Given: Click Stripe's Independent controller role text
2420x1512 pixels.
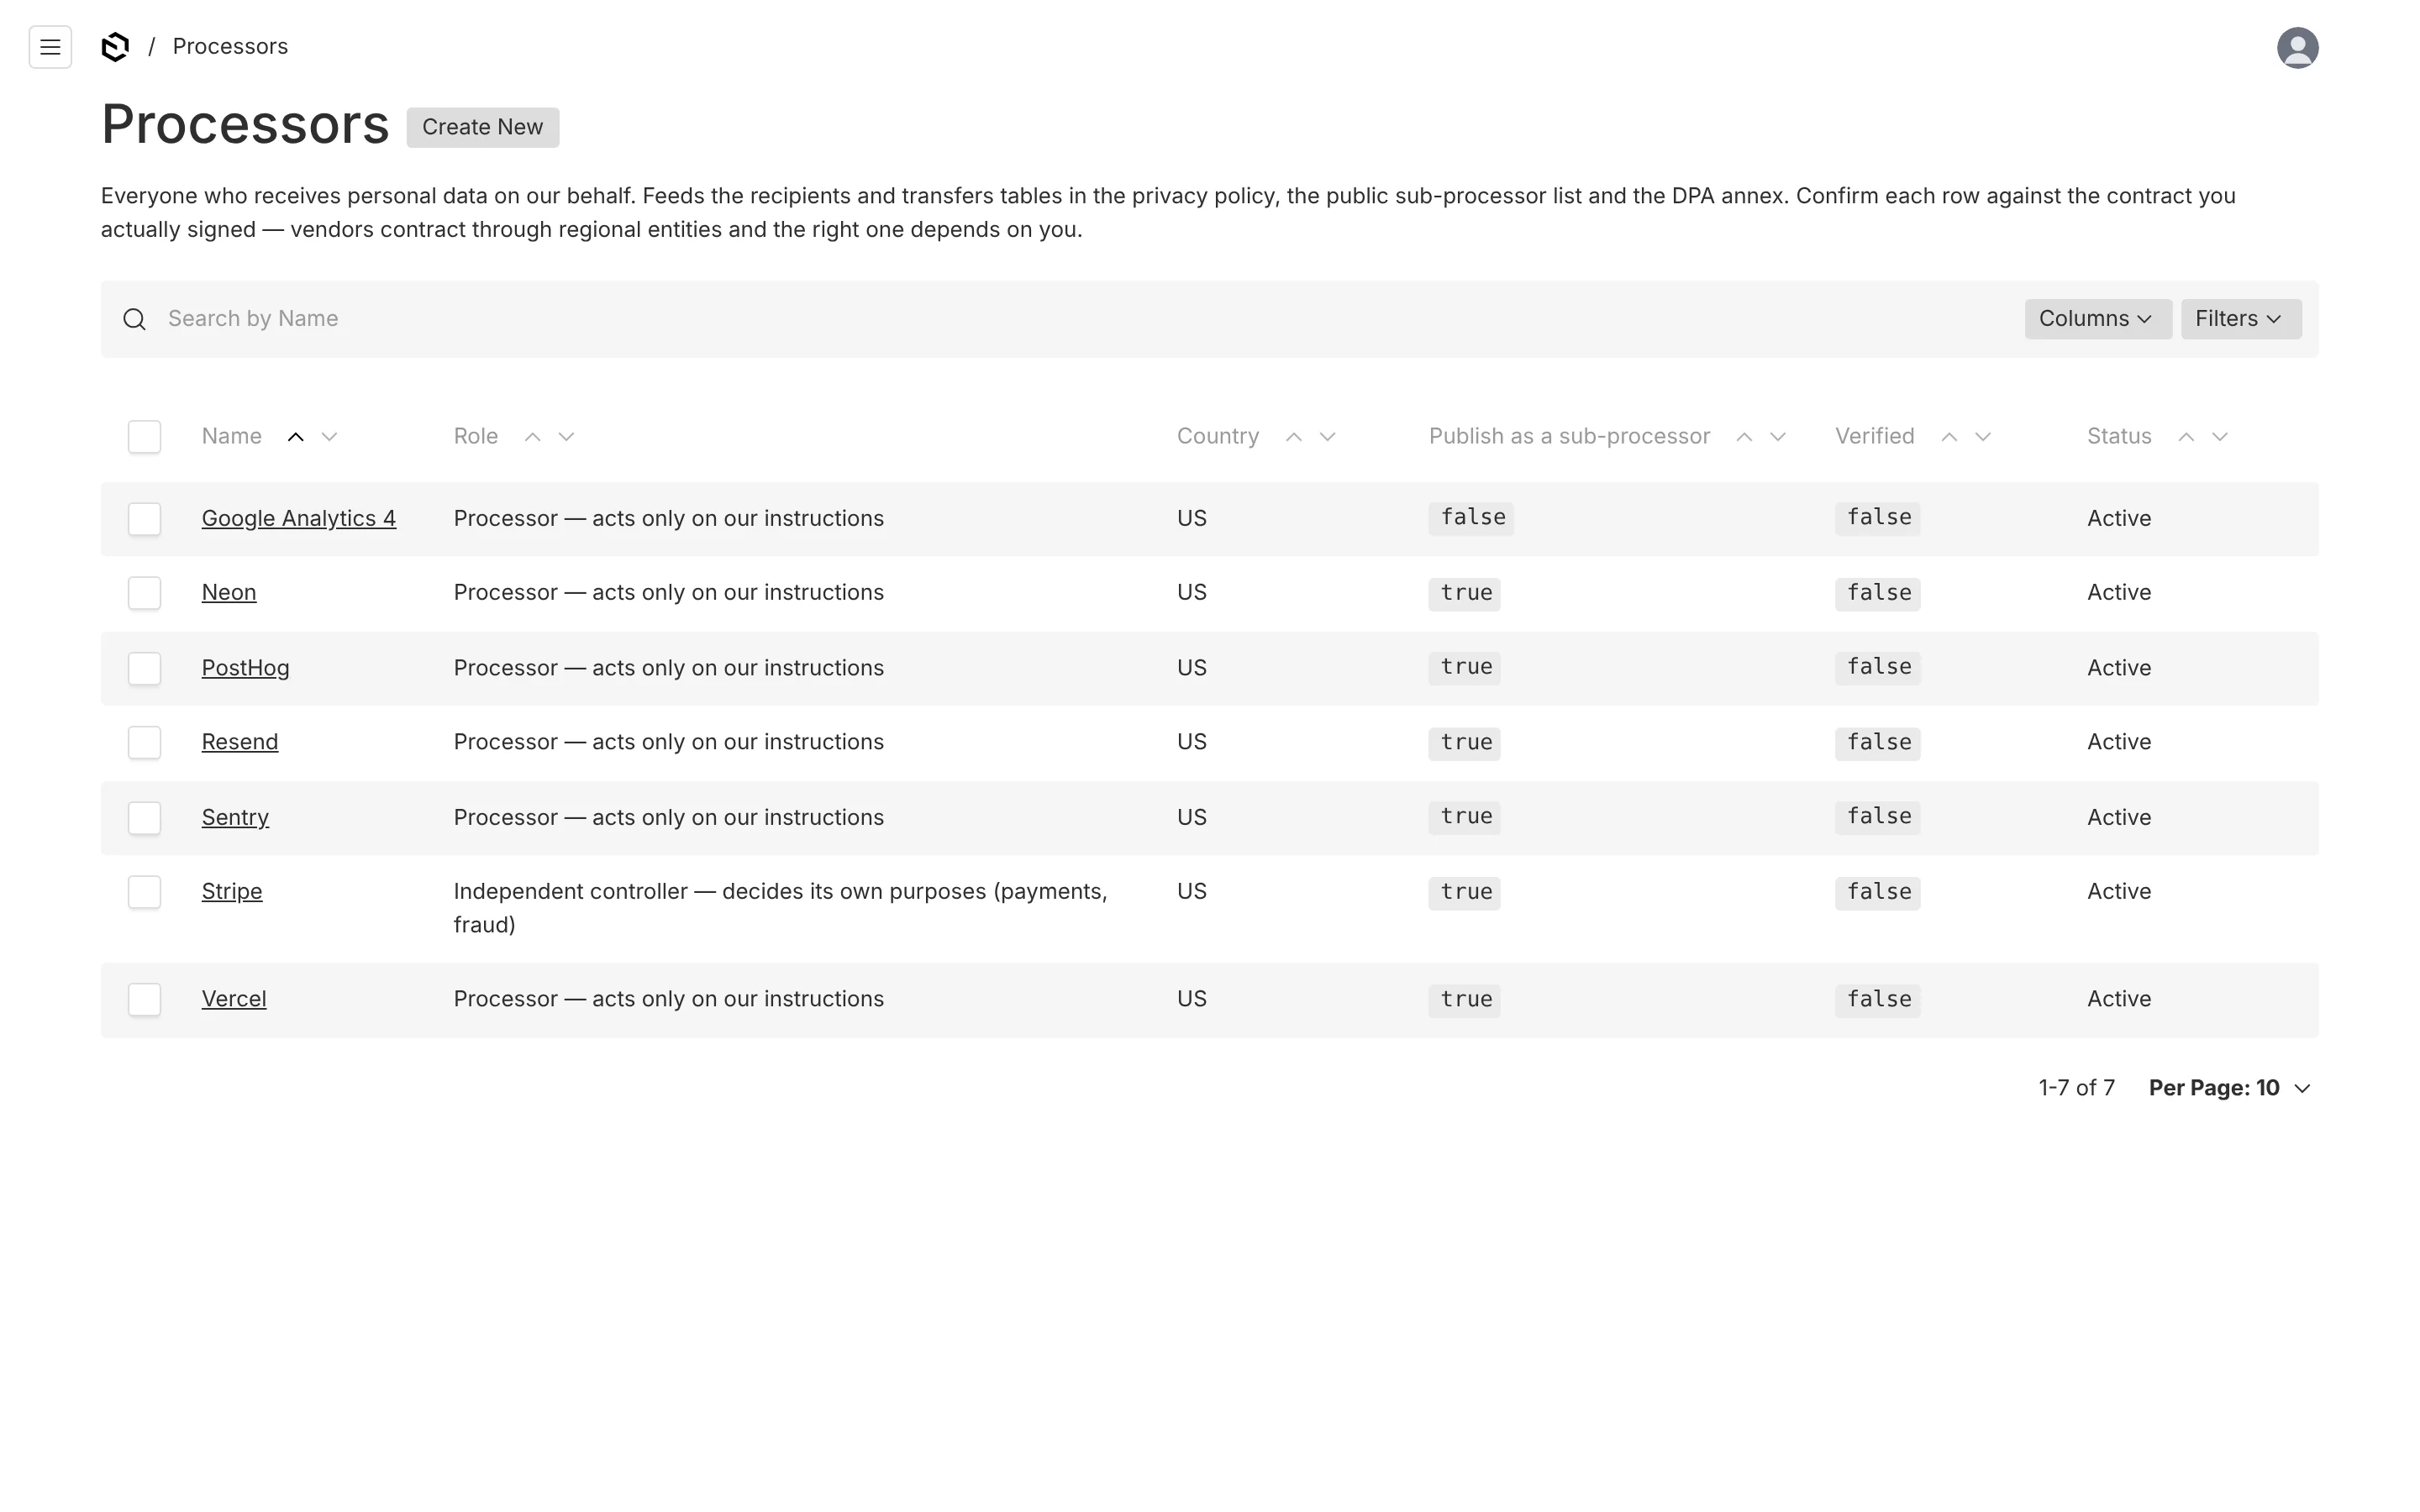Looking at the screenshot, I should click(x=780, y=908).
